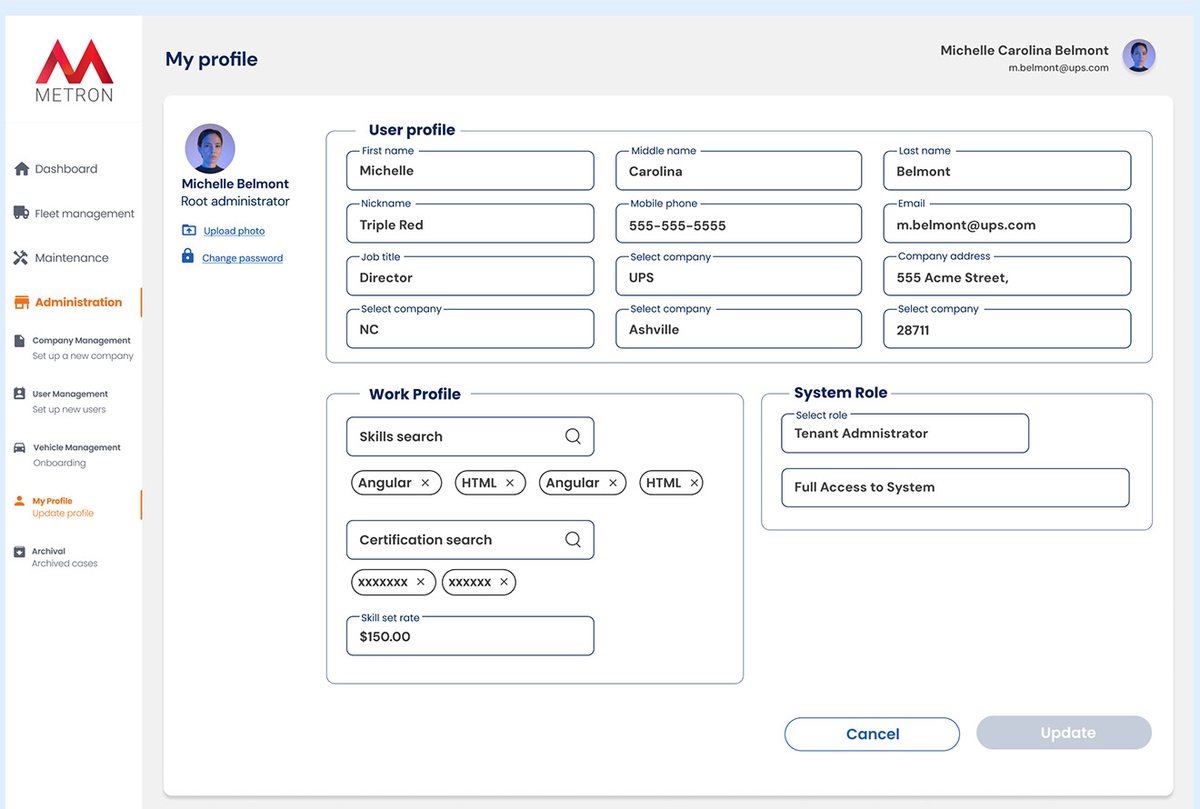Open the Select company UPS dropdown

click(x=739, y=277)
